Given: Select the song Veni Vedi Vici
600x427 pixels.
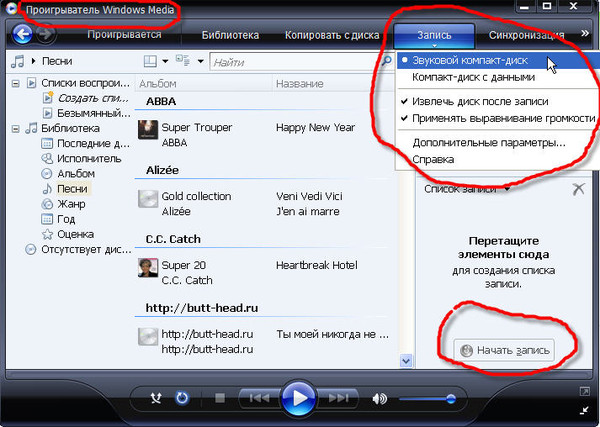Looking at the screenshot, I should coord(309,196).
